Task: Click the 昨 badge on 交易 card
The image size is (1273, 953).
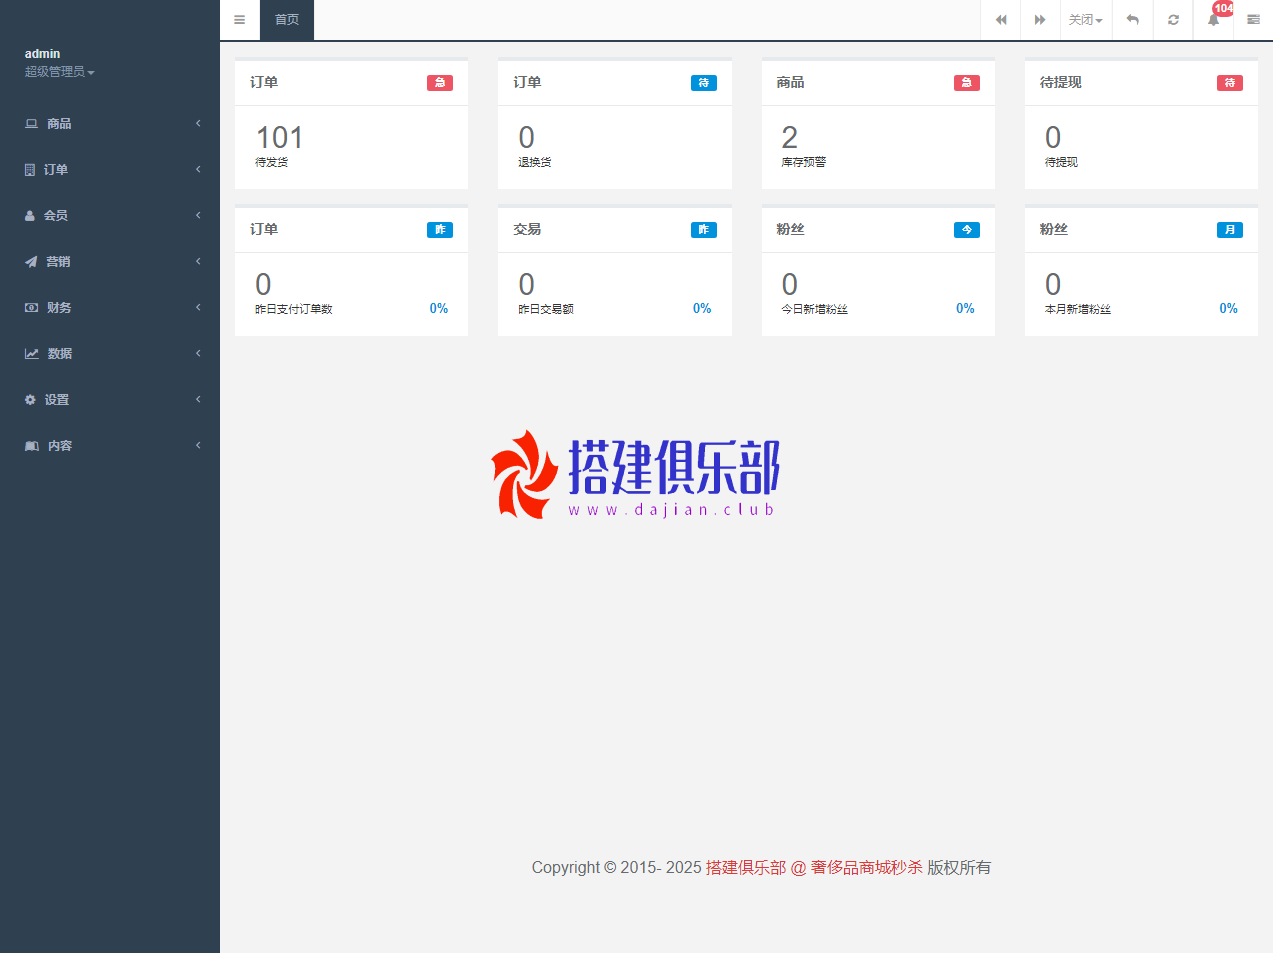Action: tap(704, 230)
